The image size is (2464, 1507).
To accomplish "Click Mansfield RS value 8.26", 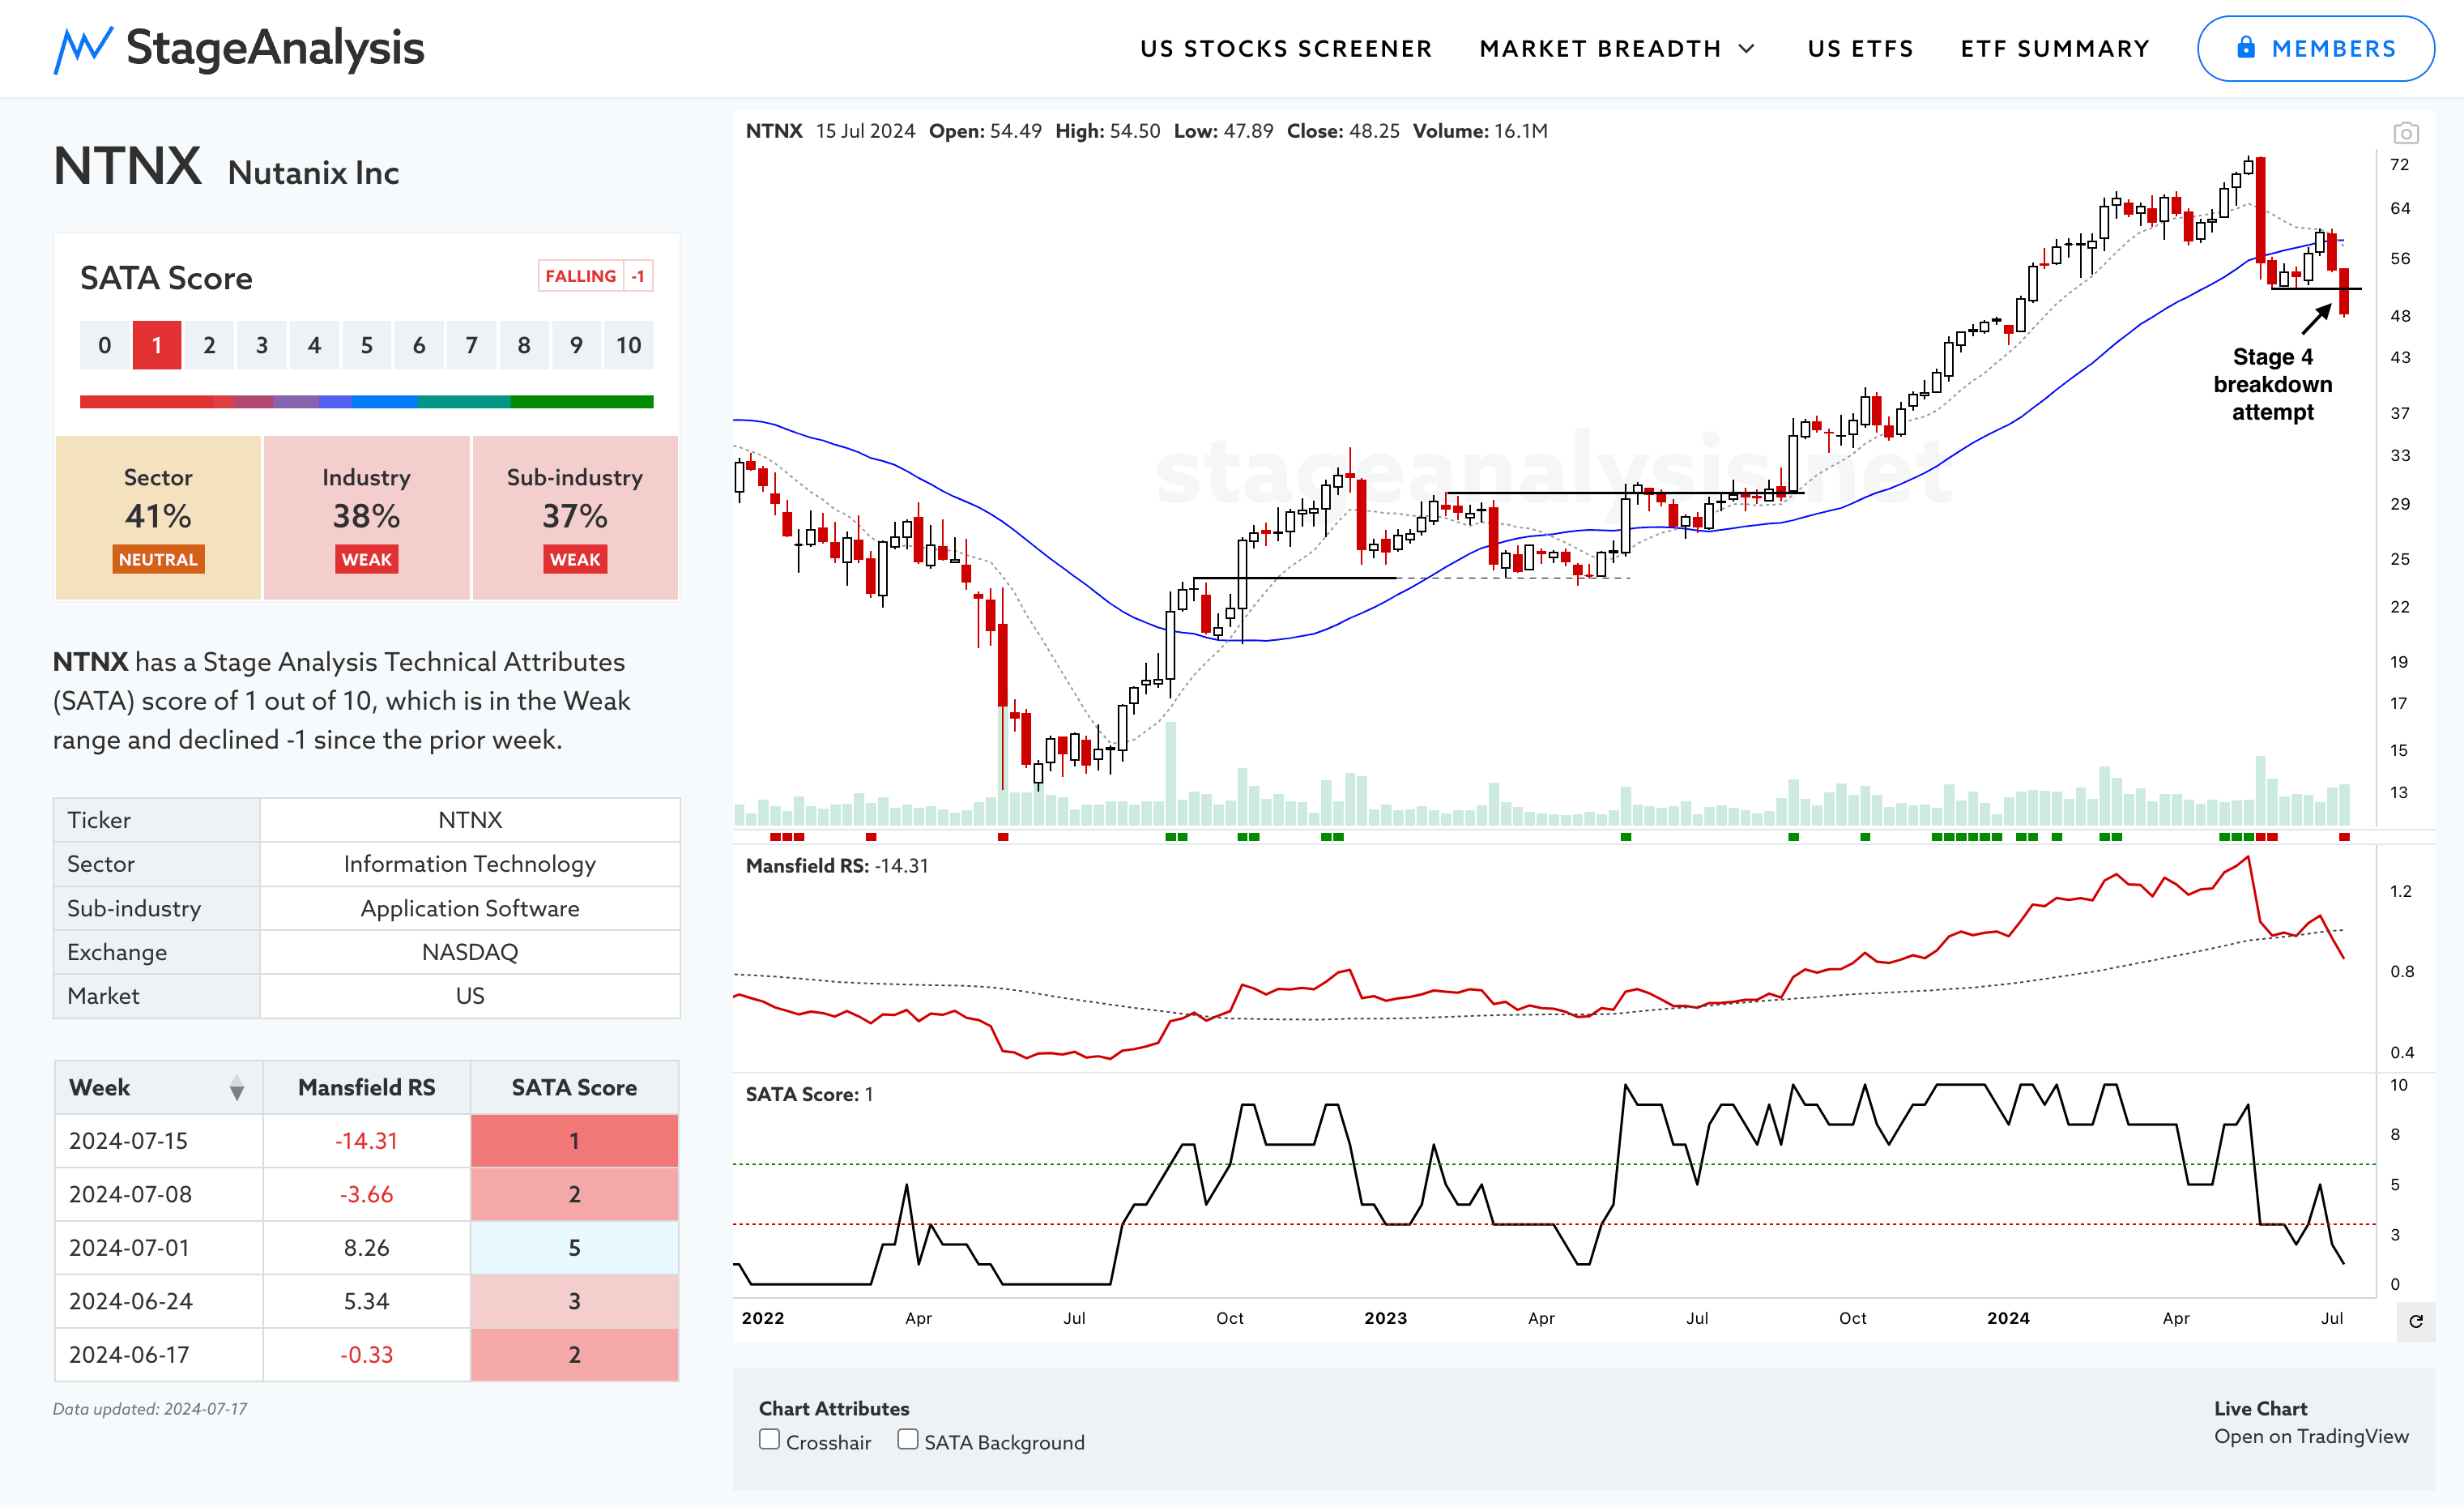I will pyautogui.click(x=366, y=1248).
